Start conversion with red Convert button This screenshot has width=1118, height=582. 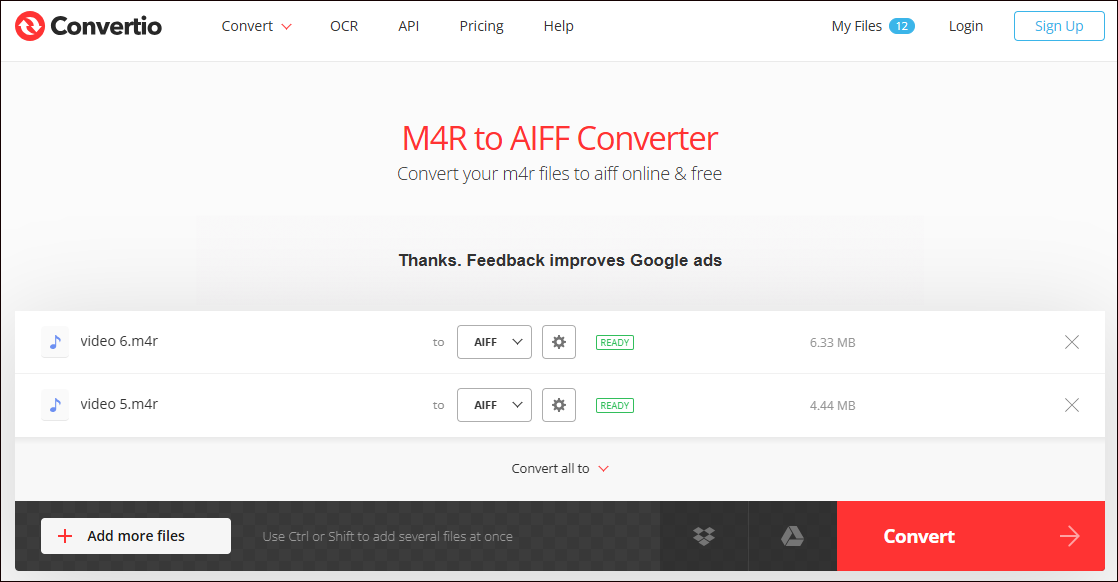[970, 536]
